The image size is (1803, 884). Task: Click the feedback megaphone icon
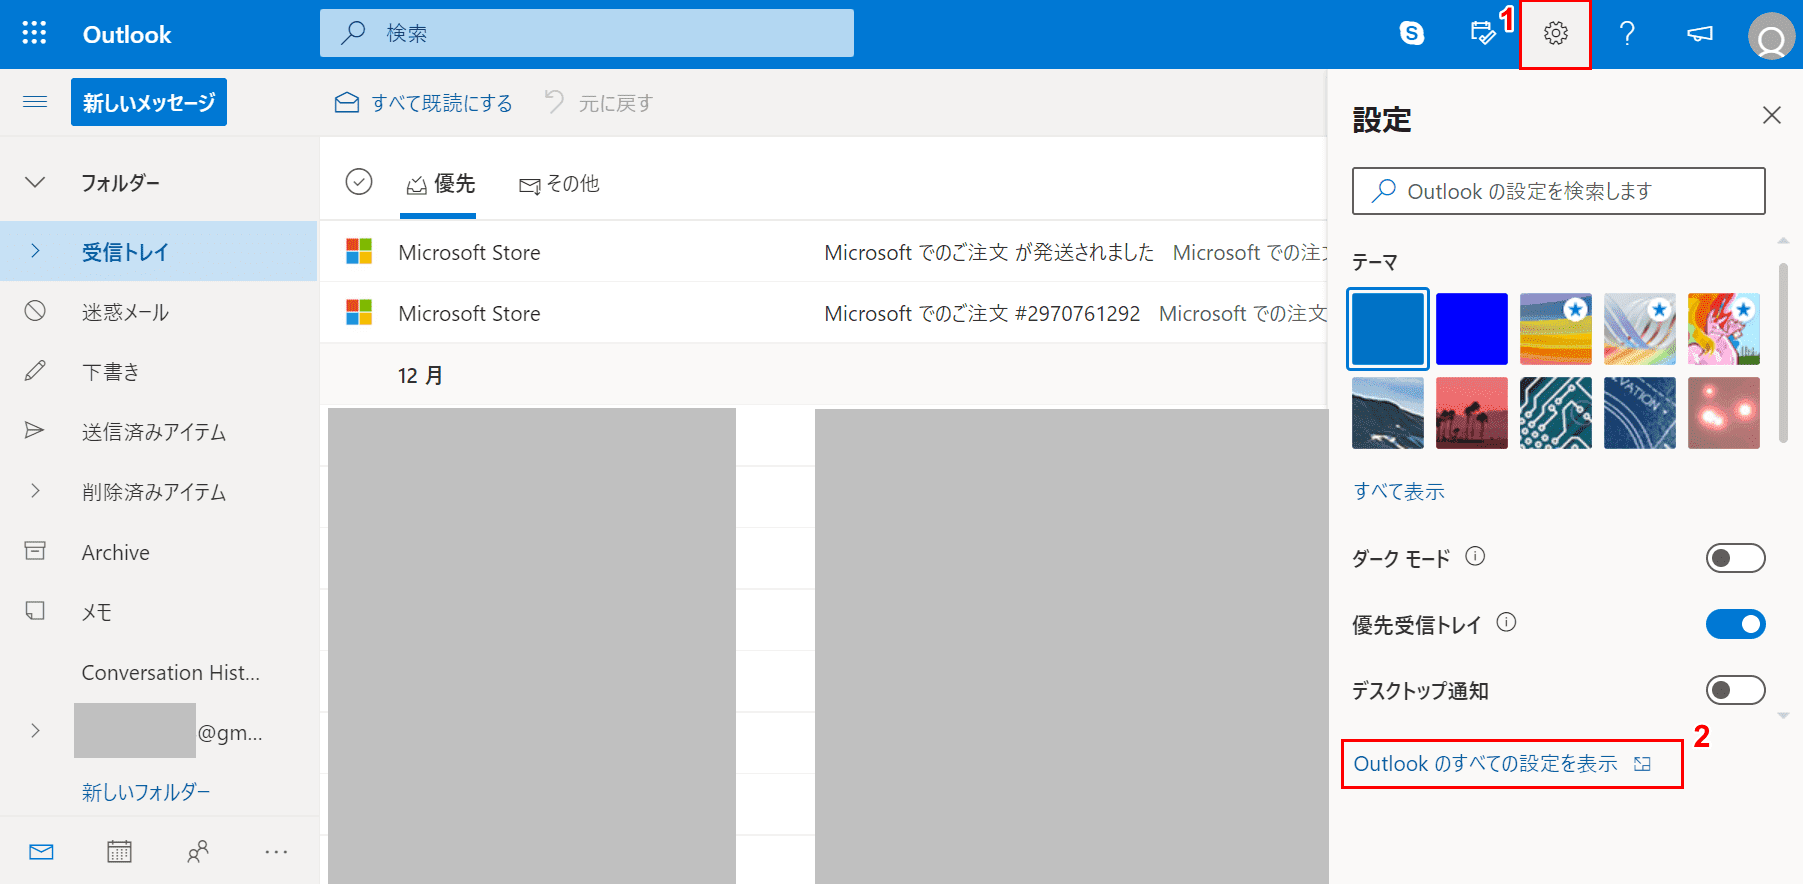[1699, 34]
